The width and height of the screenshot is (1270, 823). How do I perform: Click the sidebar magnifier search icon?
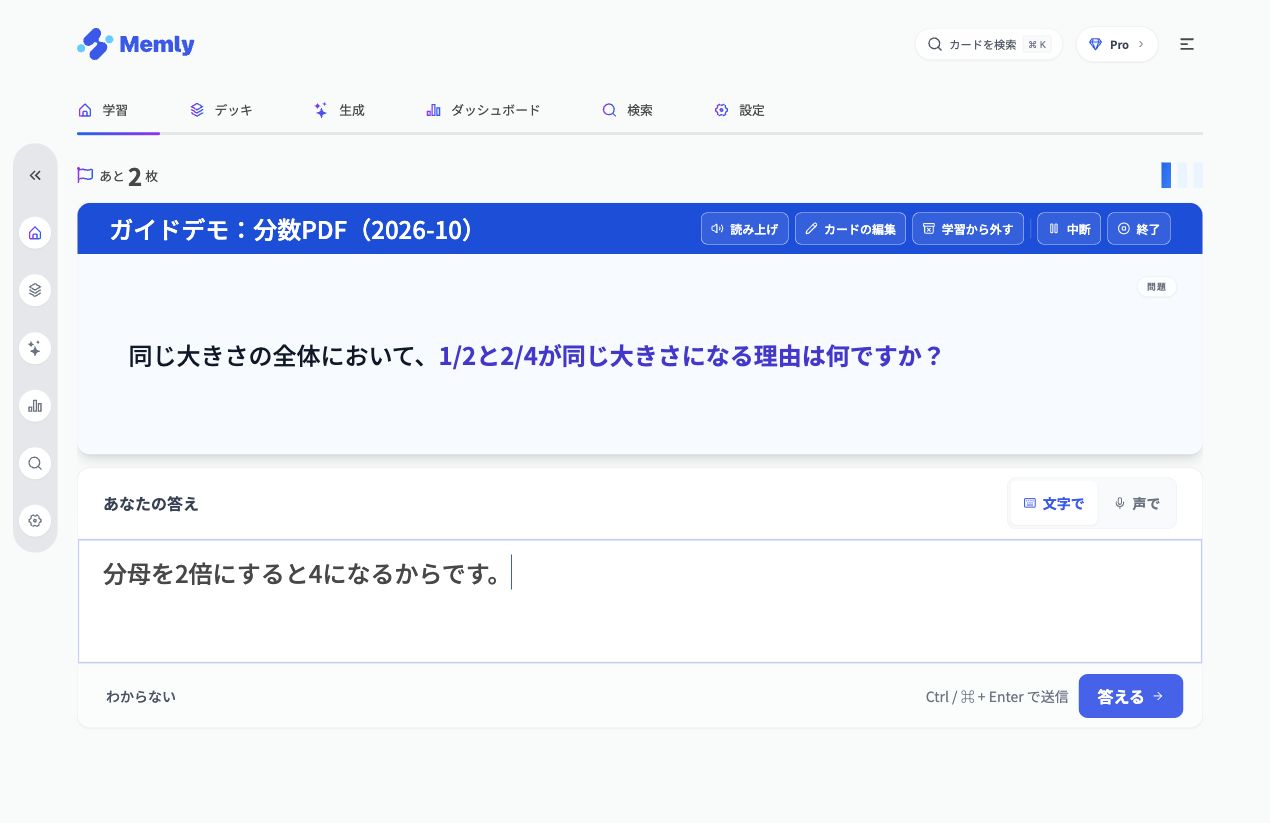click(35, 463)
